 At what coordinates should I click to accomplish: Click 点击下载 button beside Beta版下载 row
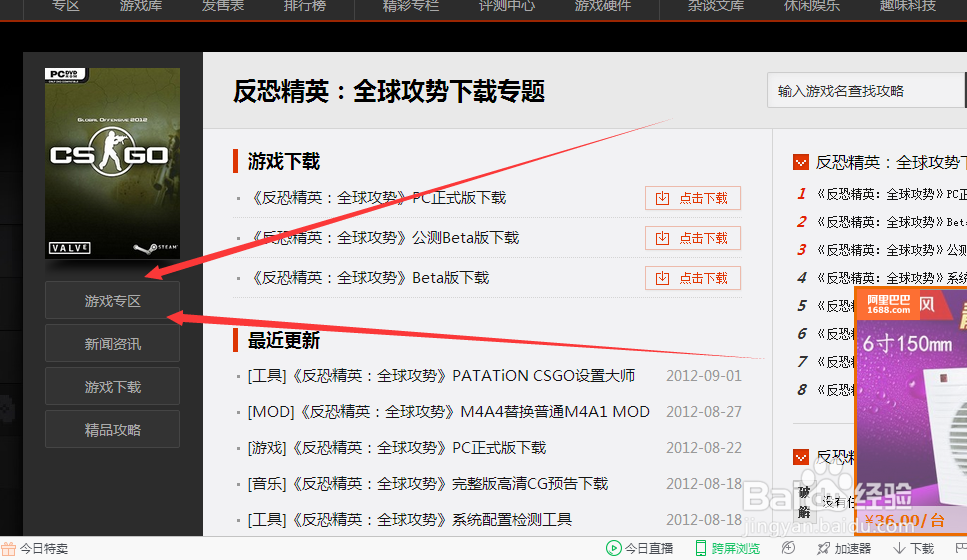tap(693, 278)
